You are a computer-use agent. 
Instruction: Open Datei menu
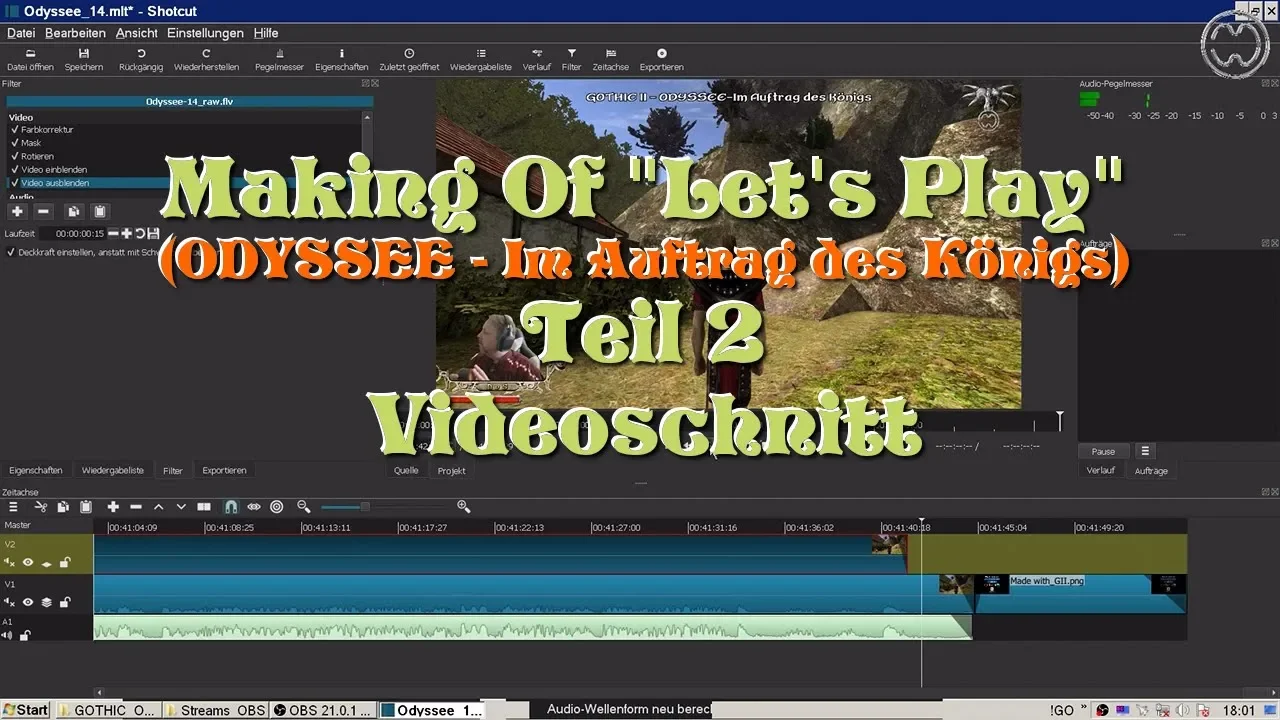[21, 33]
